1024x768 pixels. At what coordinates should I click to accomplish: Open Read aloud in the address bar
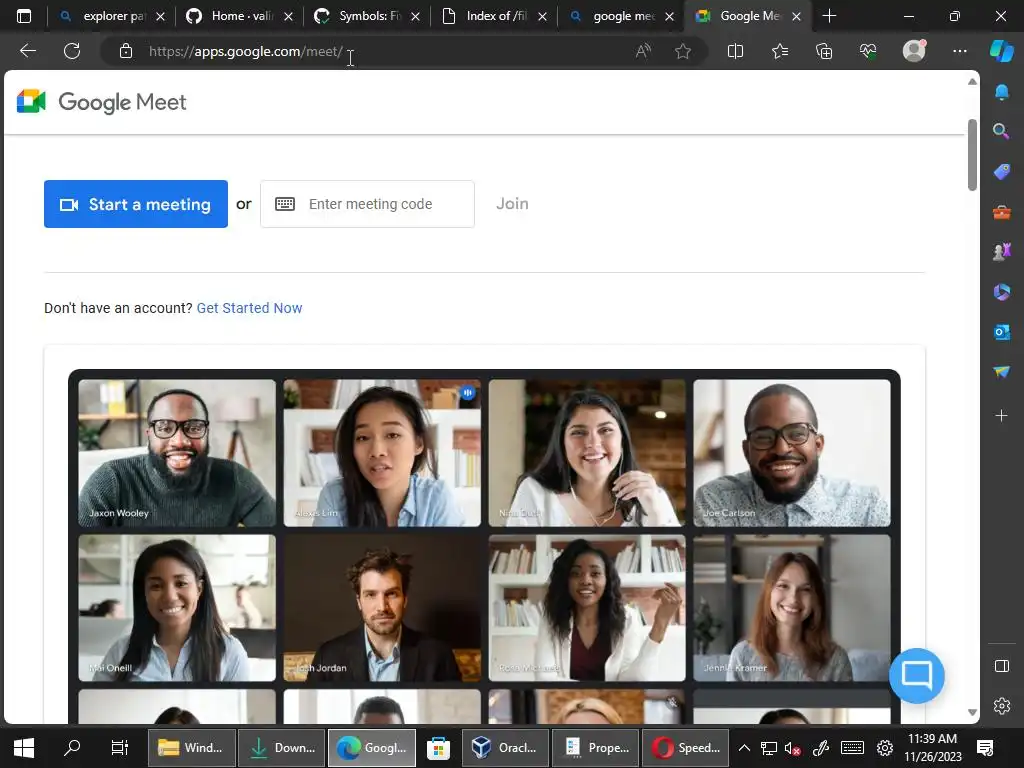[x=643, y=51]
